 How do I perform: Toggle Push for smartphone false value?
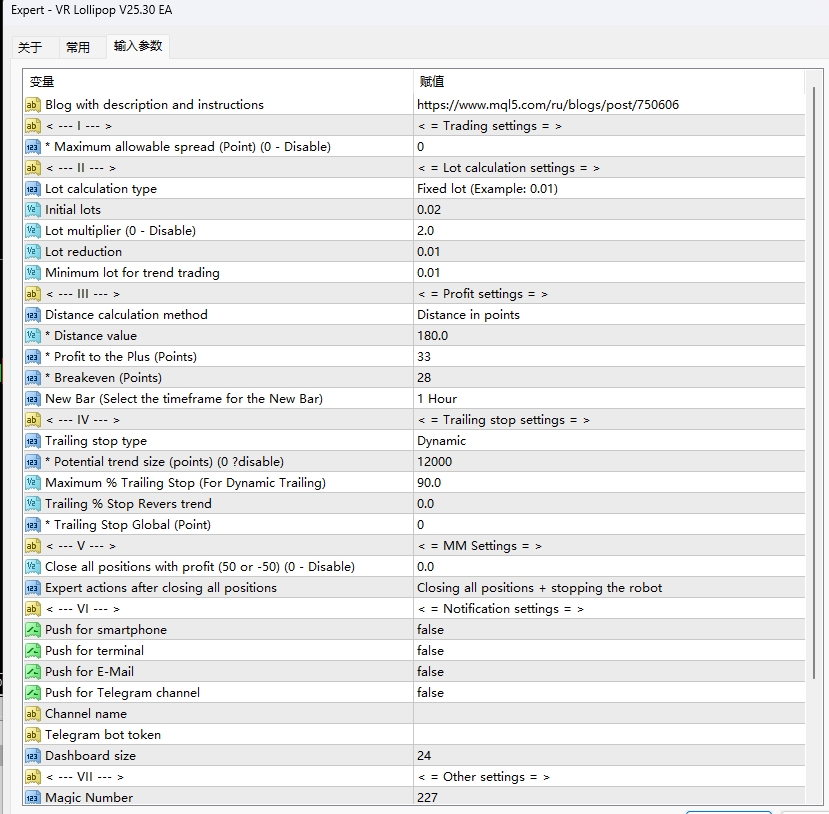click(609, 630)
